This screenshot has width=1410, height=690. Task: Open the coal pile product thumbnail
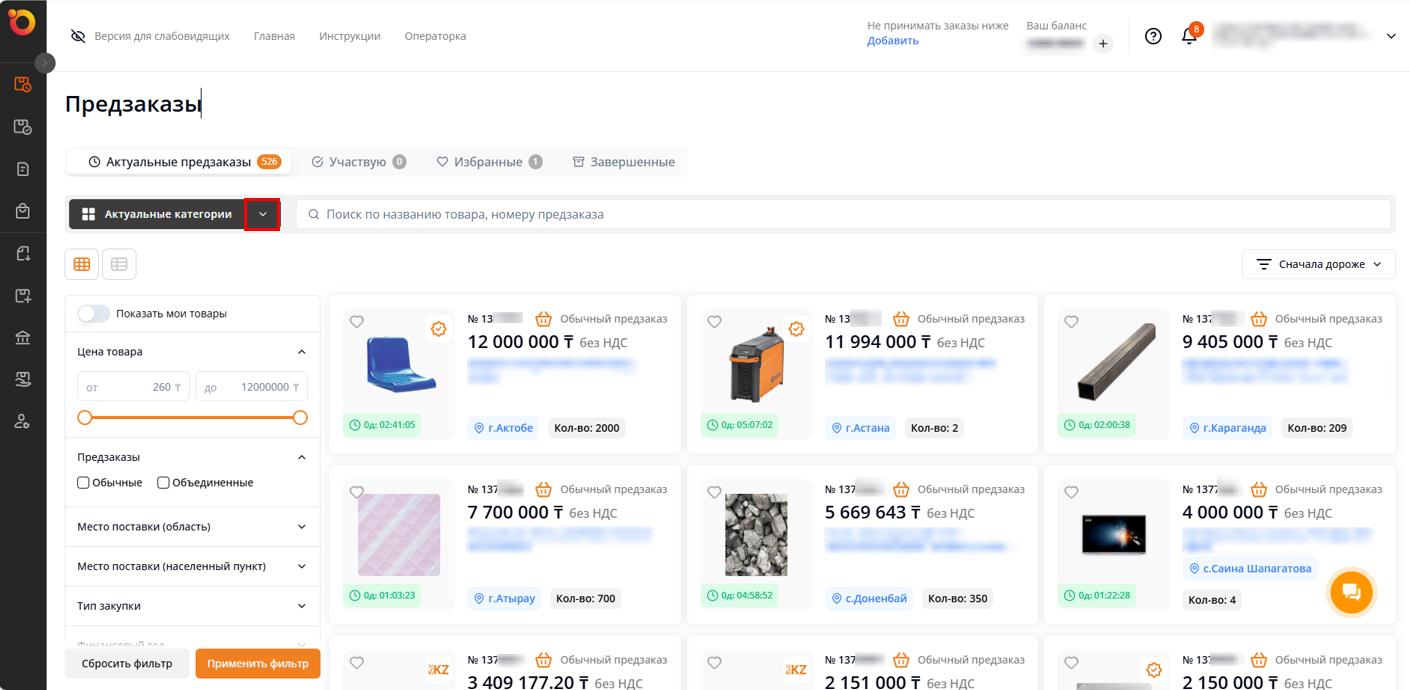[756, 534]
